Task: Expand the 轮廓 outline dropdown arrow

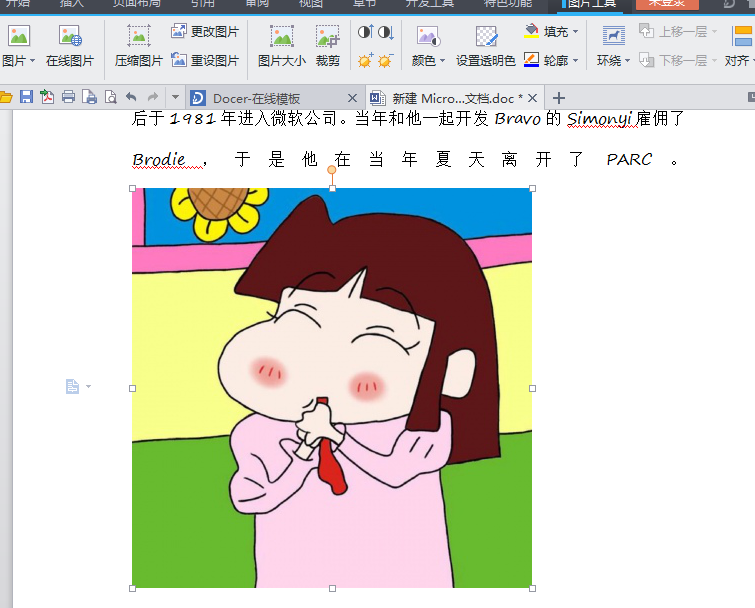Action: 575,61
